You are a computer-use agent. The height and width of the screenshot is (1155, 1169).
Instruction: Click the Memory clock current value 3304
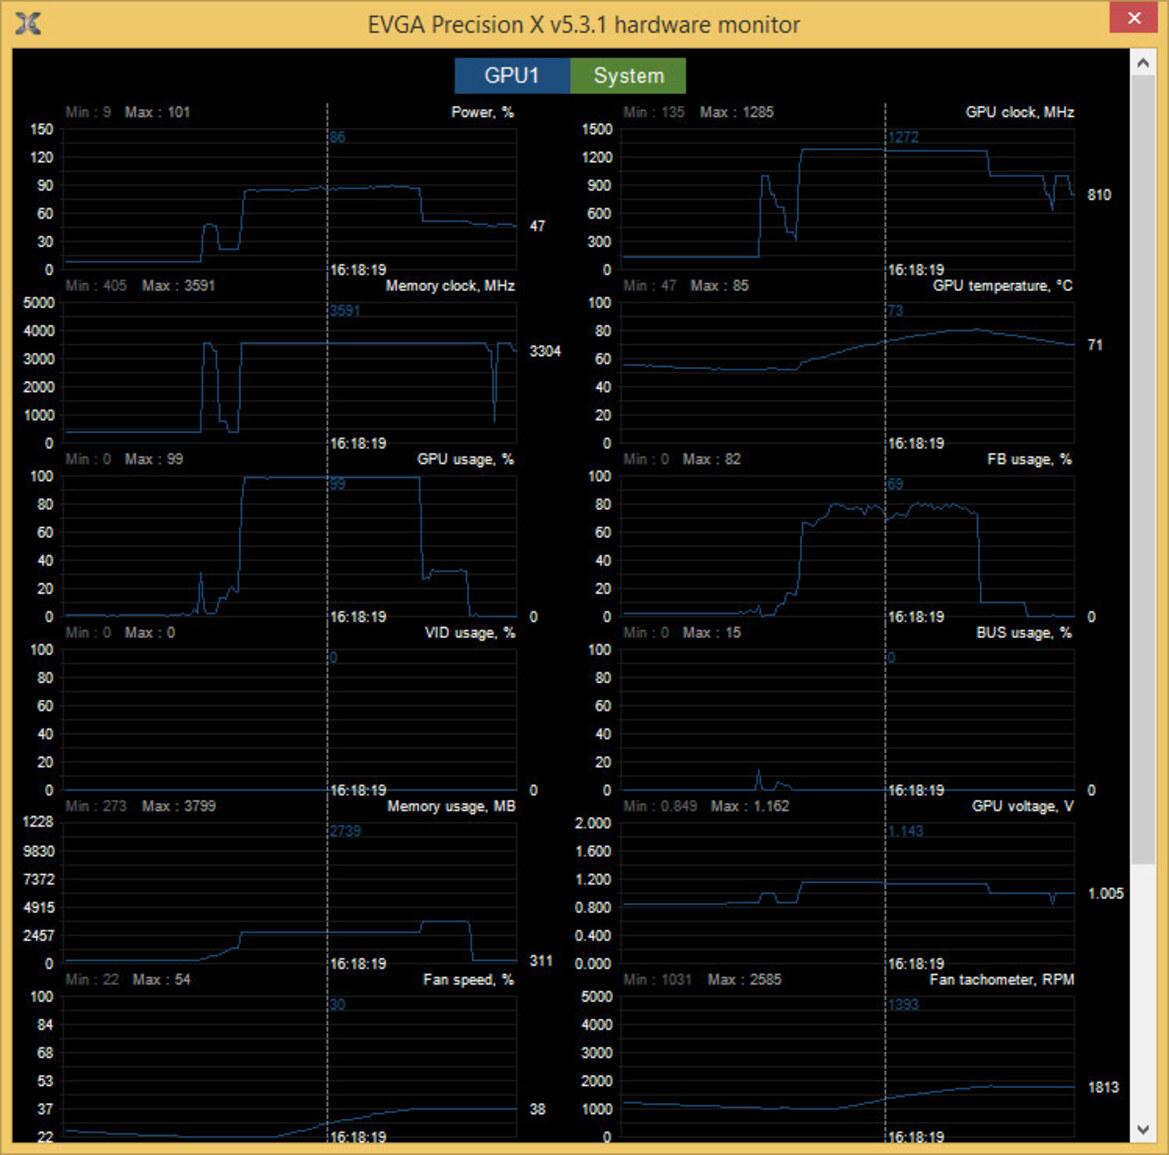click(x=545, y=351)
